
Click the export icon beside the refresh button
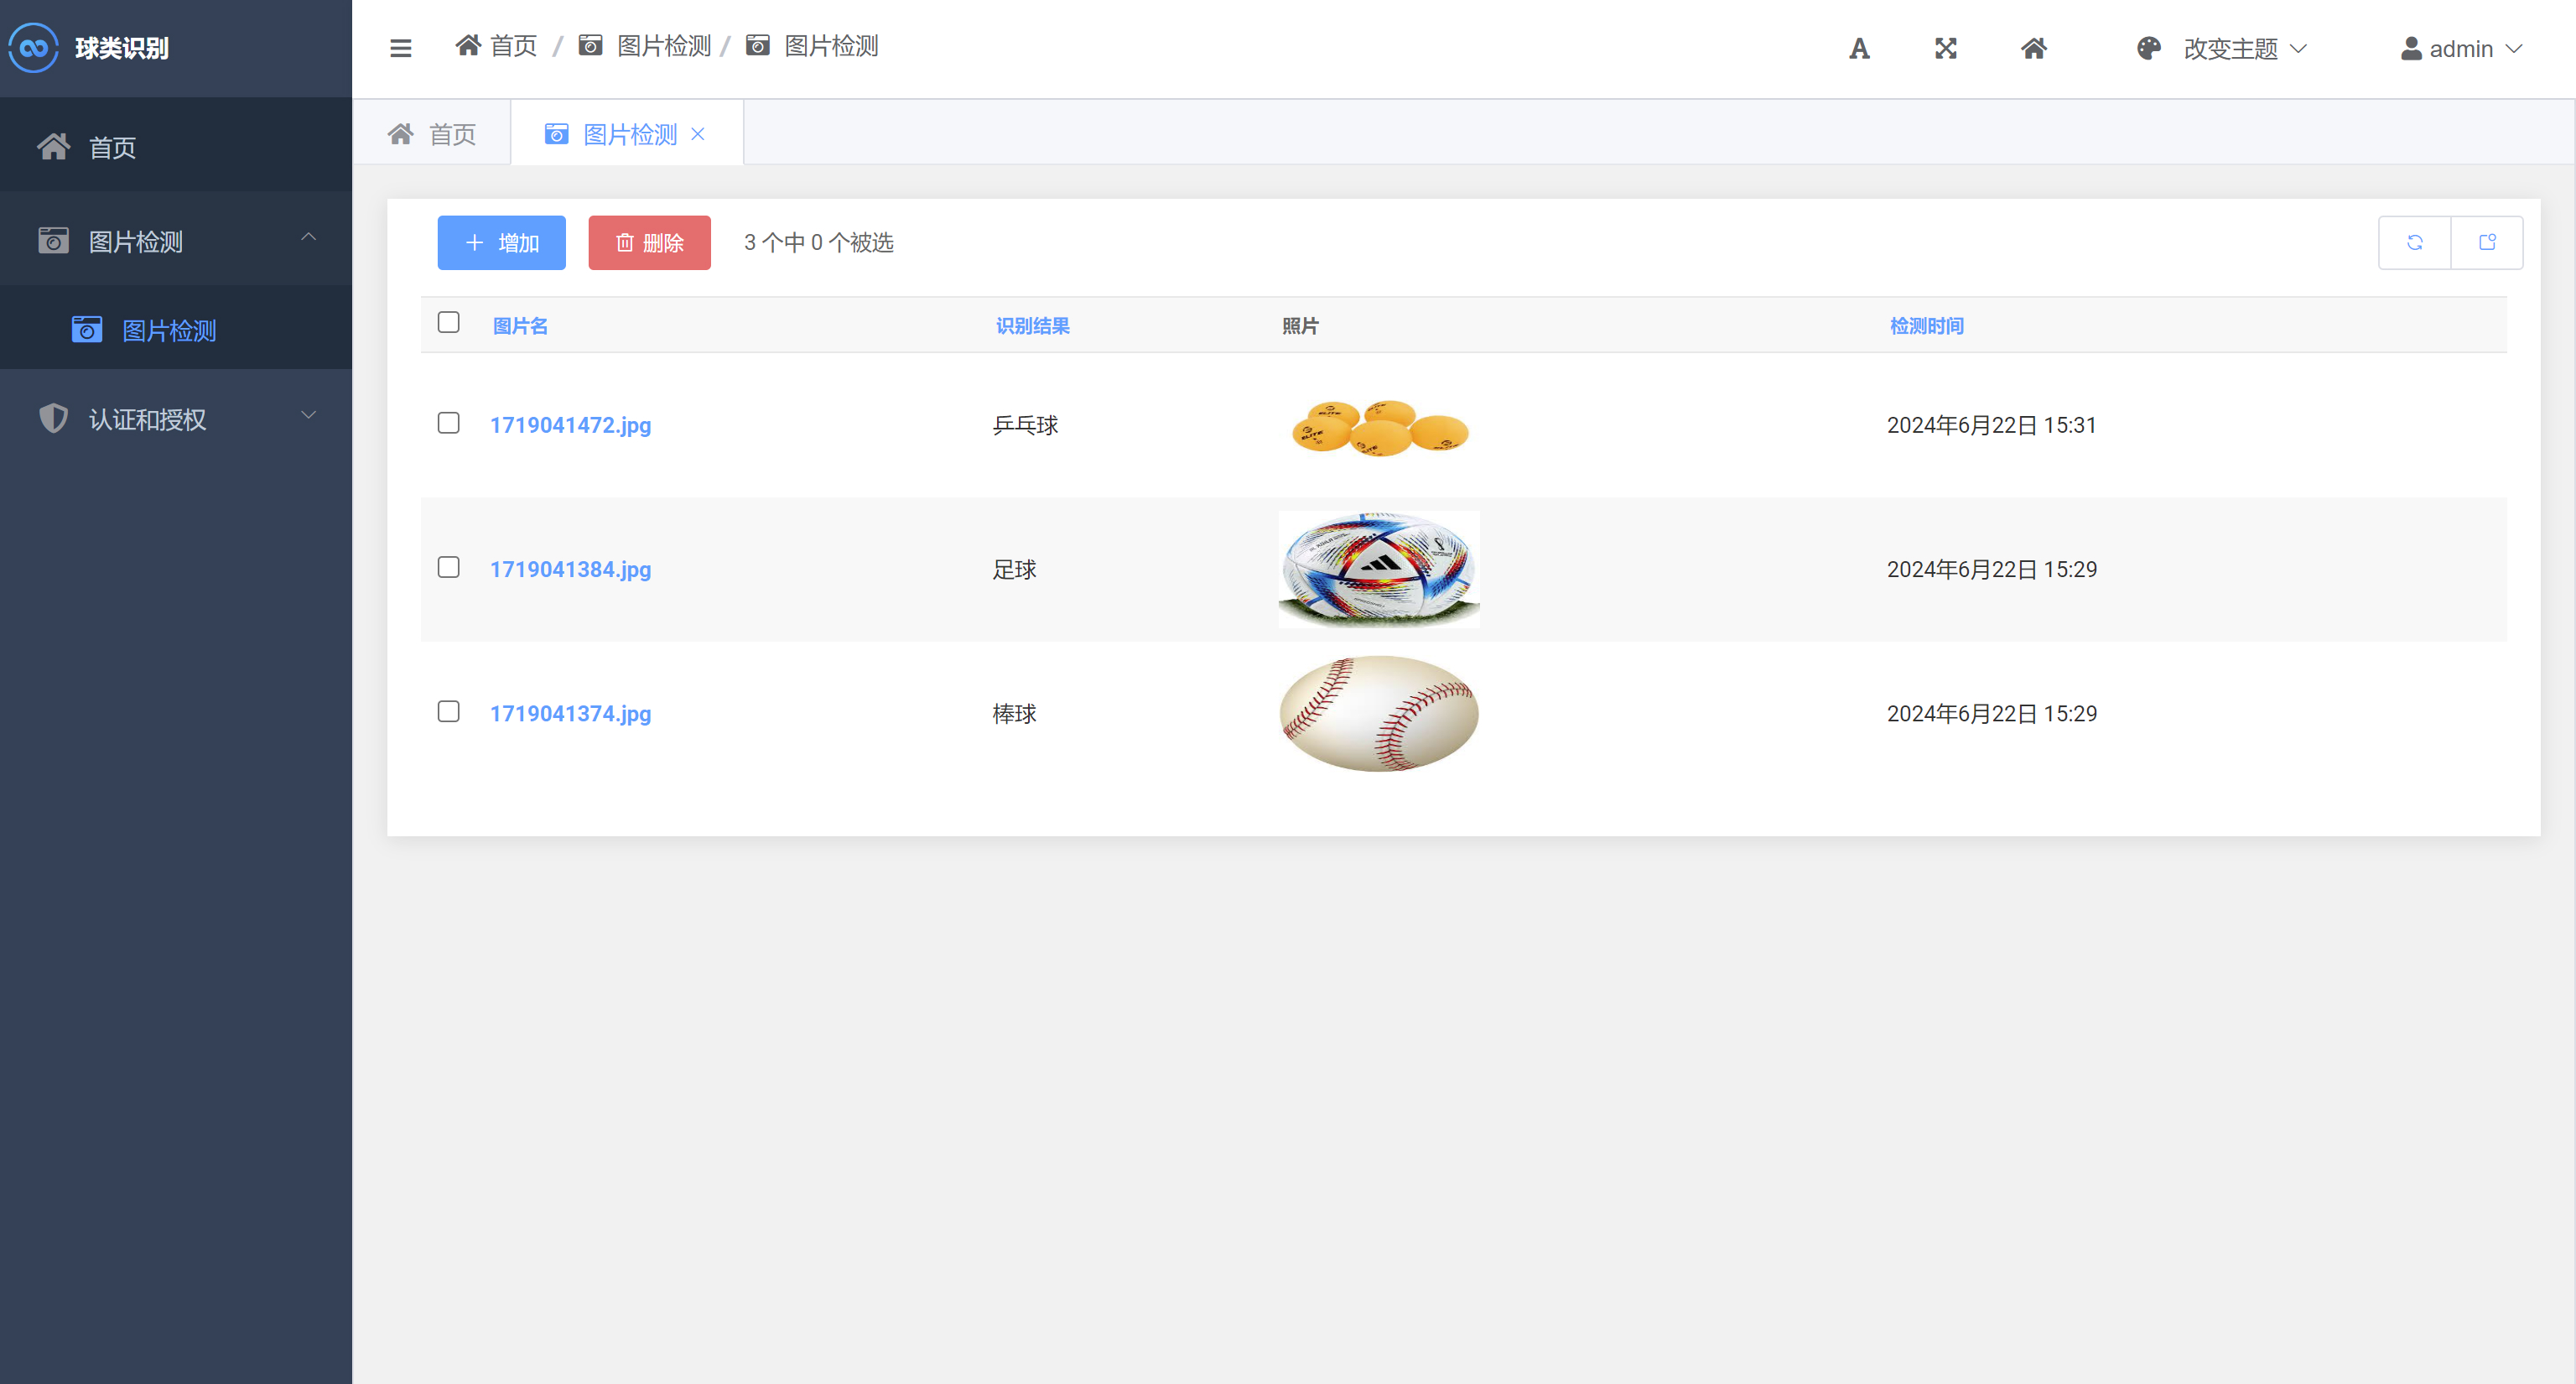click(x=2487, y=242)
